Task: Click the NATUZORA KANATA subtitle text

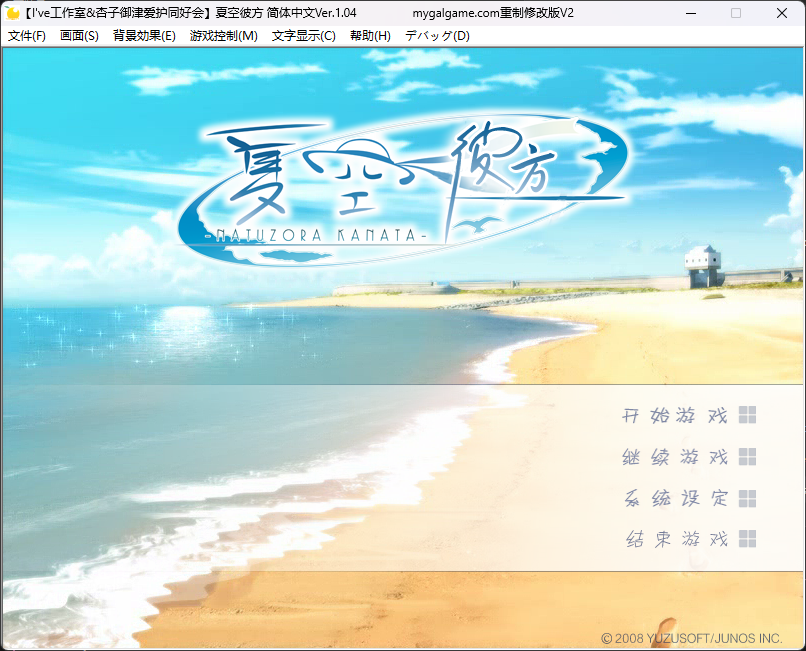Action: (316, 236)
